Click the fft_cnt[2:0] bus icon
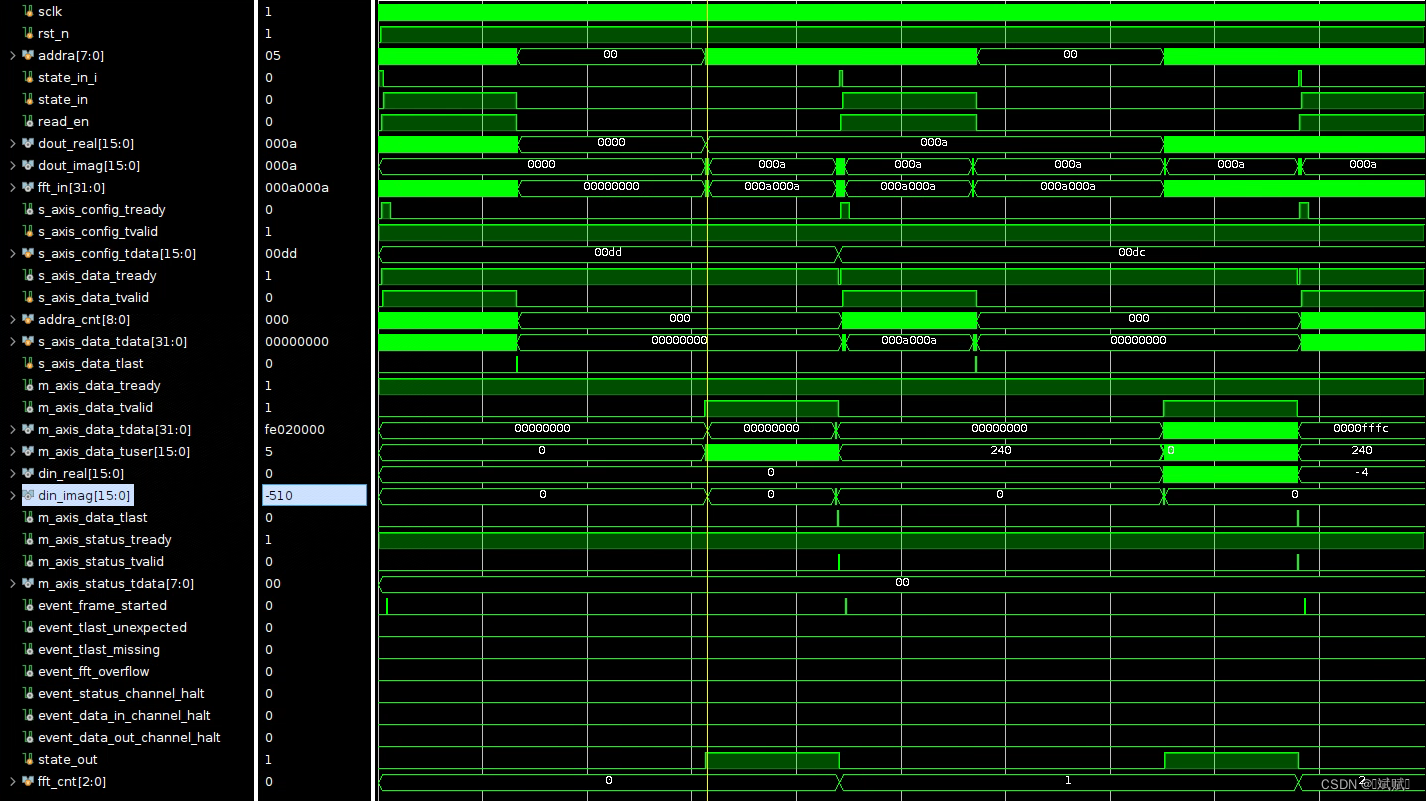The image size is (1426, 801). tap(28, 782)
